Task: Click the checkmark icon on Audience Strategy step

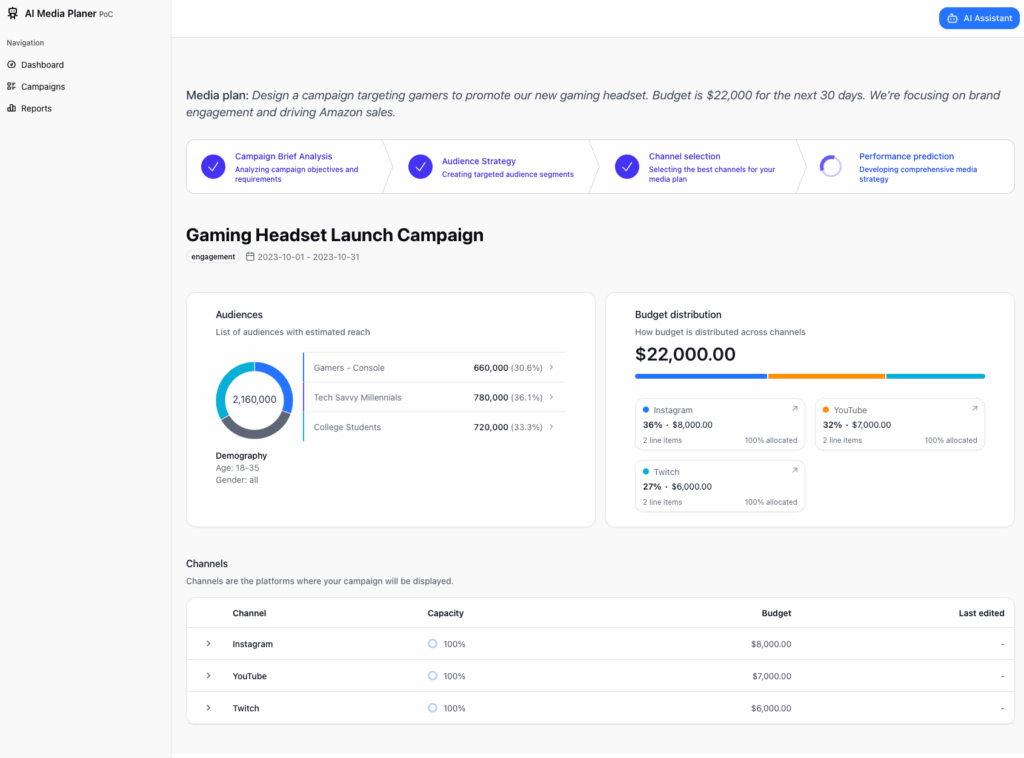Action: tap(420, 166)
